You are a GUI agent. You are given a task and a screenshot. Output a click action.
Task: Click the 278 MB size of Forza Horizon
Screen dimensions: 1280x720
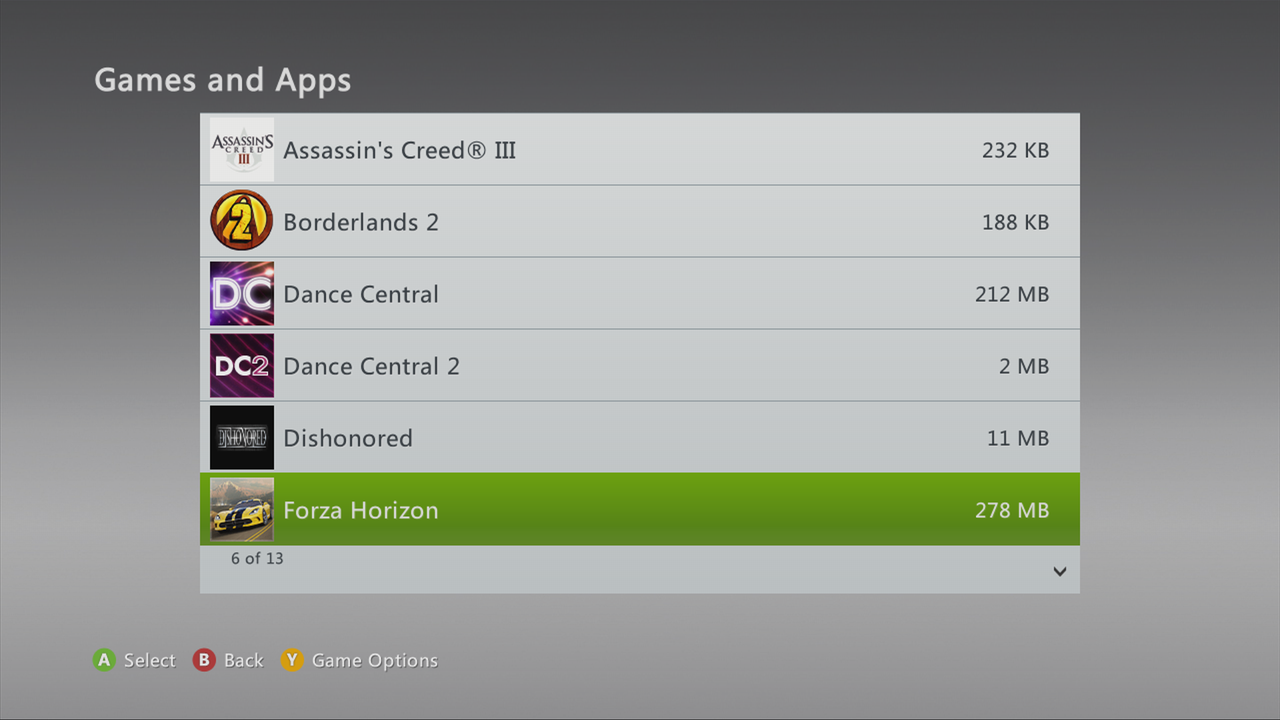point(1012,510)
